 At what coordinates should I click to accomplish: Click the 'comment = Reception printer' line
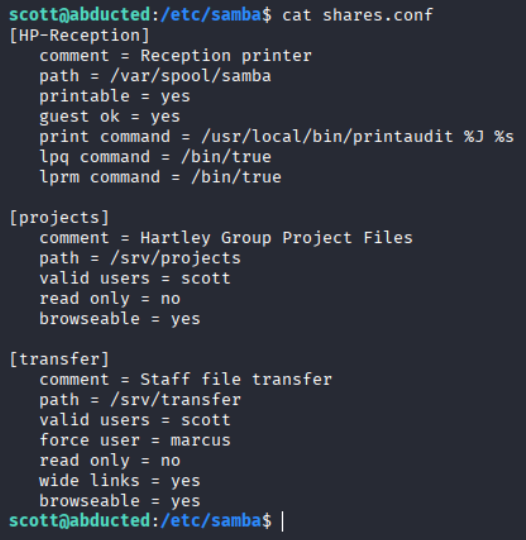pyautogui.click(x=175, y=56)
